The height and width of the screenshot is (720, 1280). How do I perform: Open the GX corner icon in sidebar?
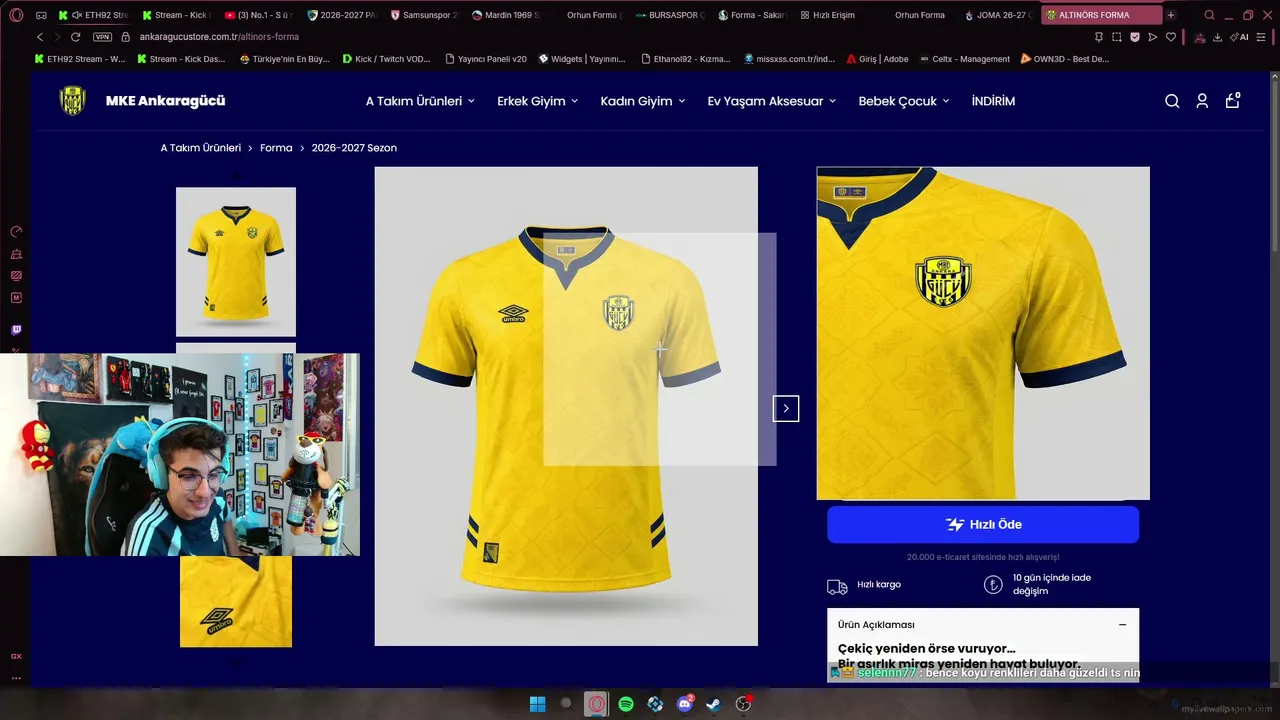tap(16, 656)
